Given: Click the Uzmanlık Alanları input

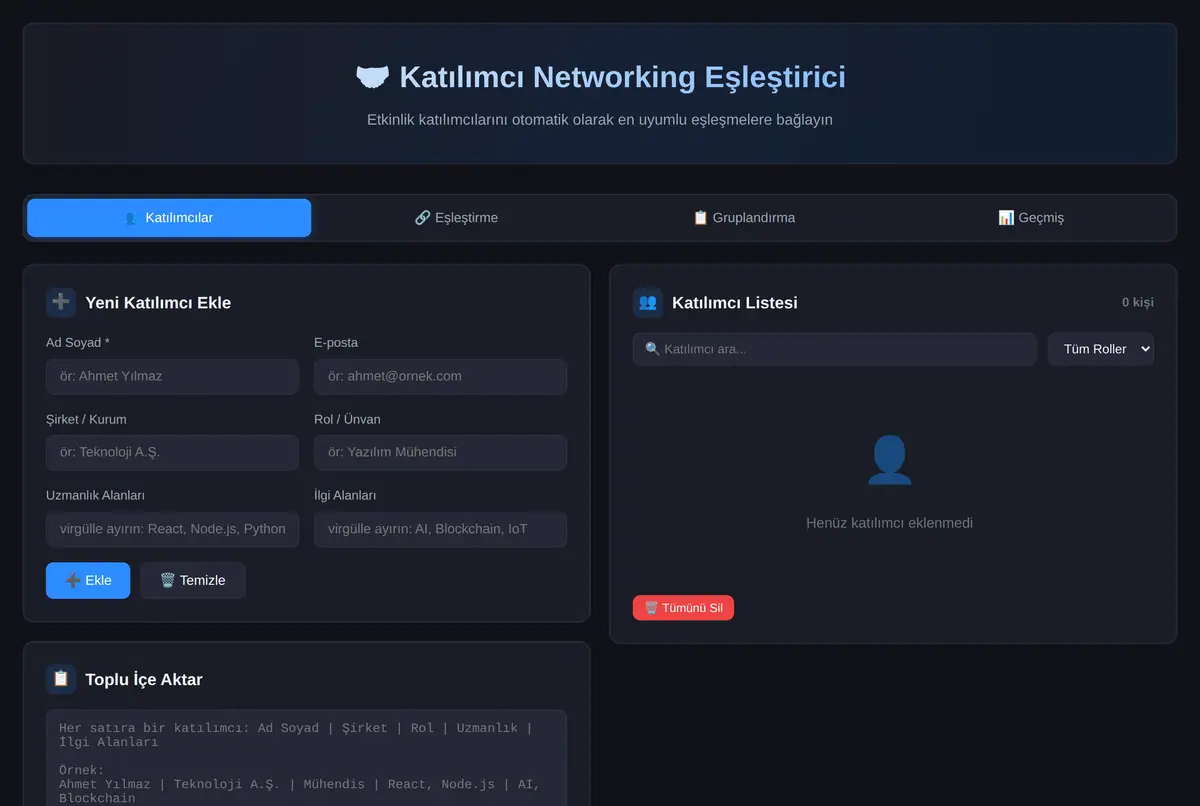Looking at the screenshot, I should coord(172,529).
